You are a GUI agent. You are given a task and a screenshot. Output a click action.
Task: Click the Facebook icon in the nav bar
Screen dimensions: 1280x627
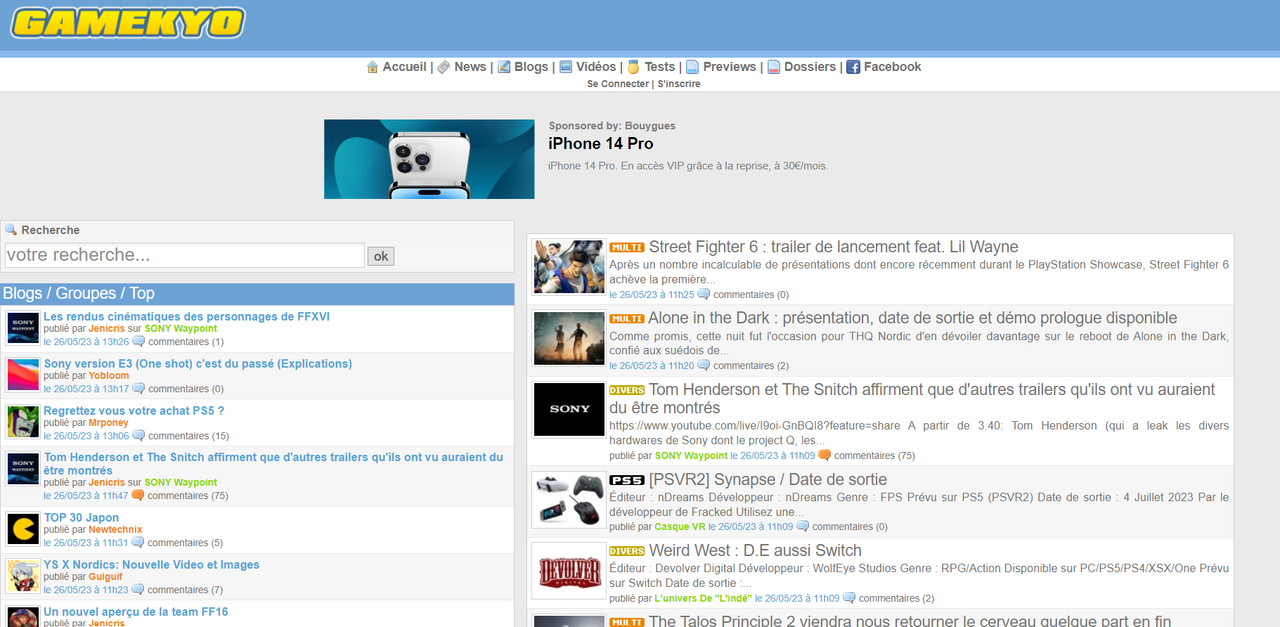(x=853, y=67)
